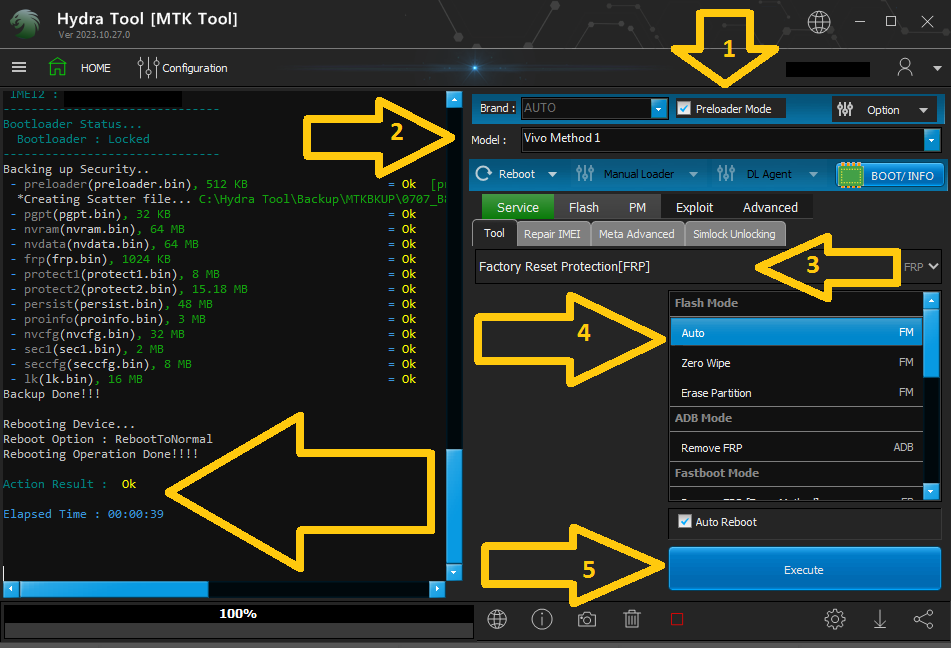Image resolution: width=951 pixels, height=648 pixels.
Task: Open the Repair IMEI sub-tab
Action: [552, 234]
